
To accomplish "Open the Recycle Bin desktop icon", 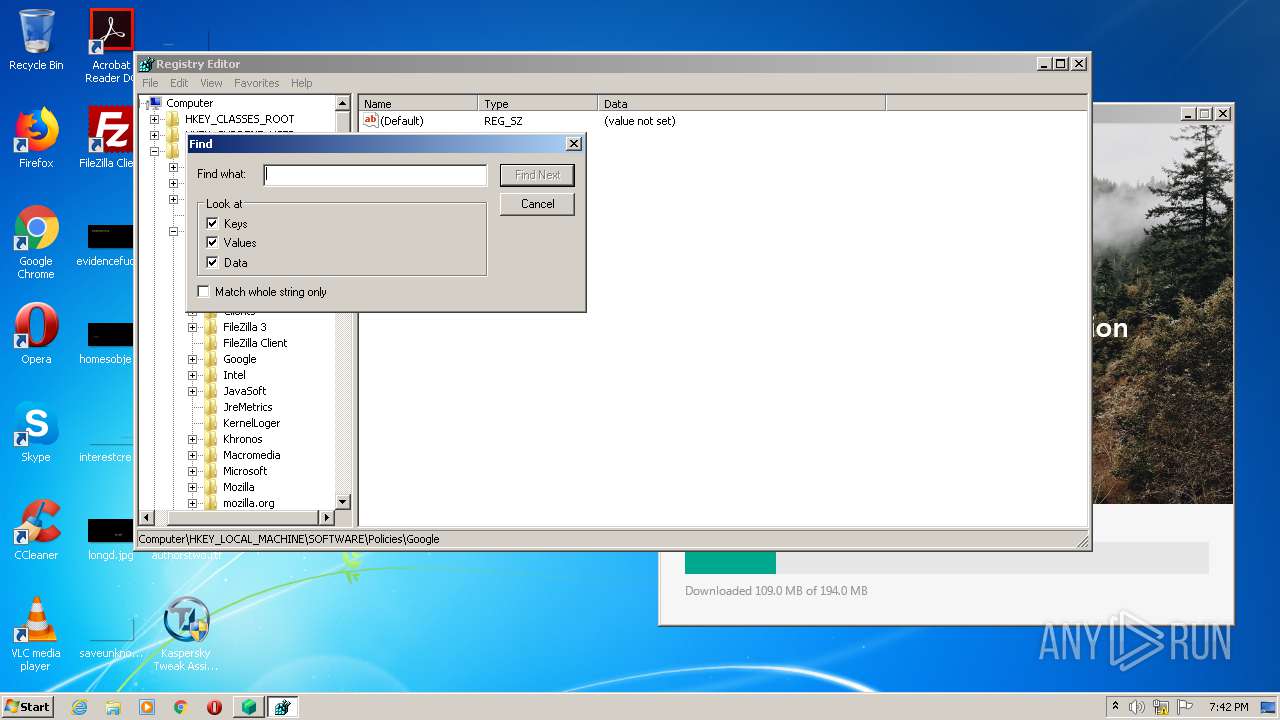I will 36,40.
